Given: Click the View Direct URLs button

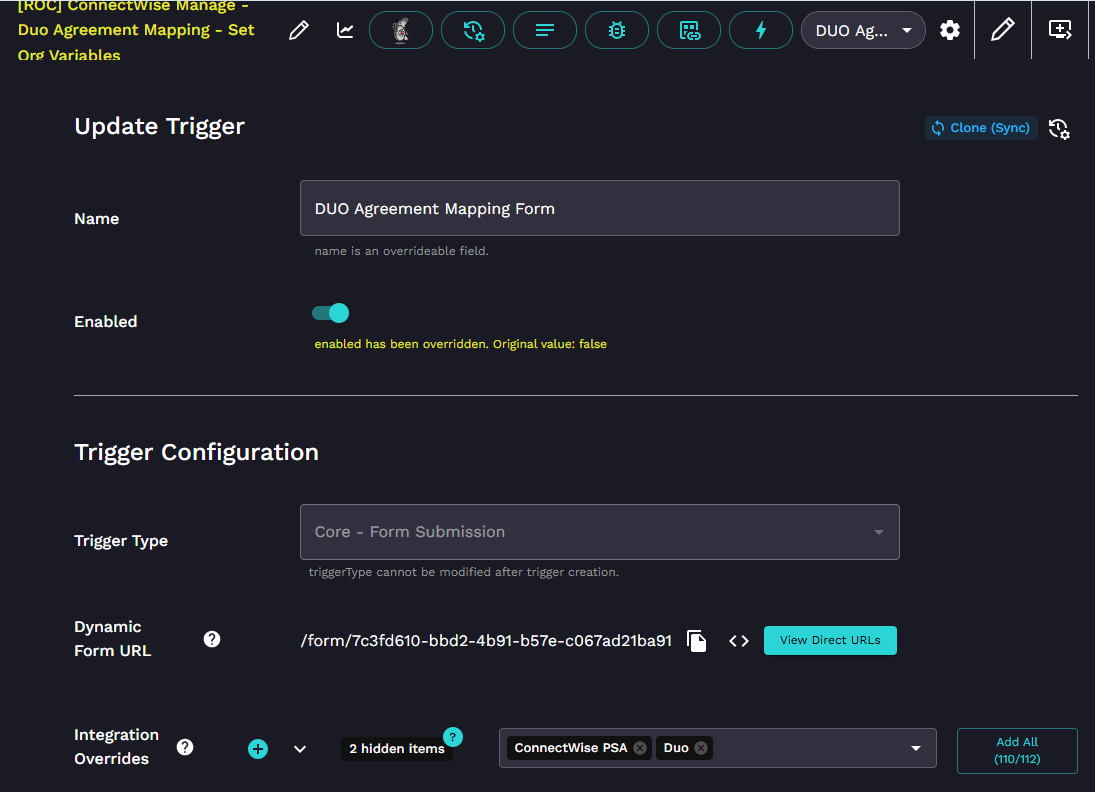Looking at the screenshot, I should point(830,640).
